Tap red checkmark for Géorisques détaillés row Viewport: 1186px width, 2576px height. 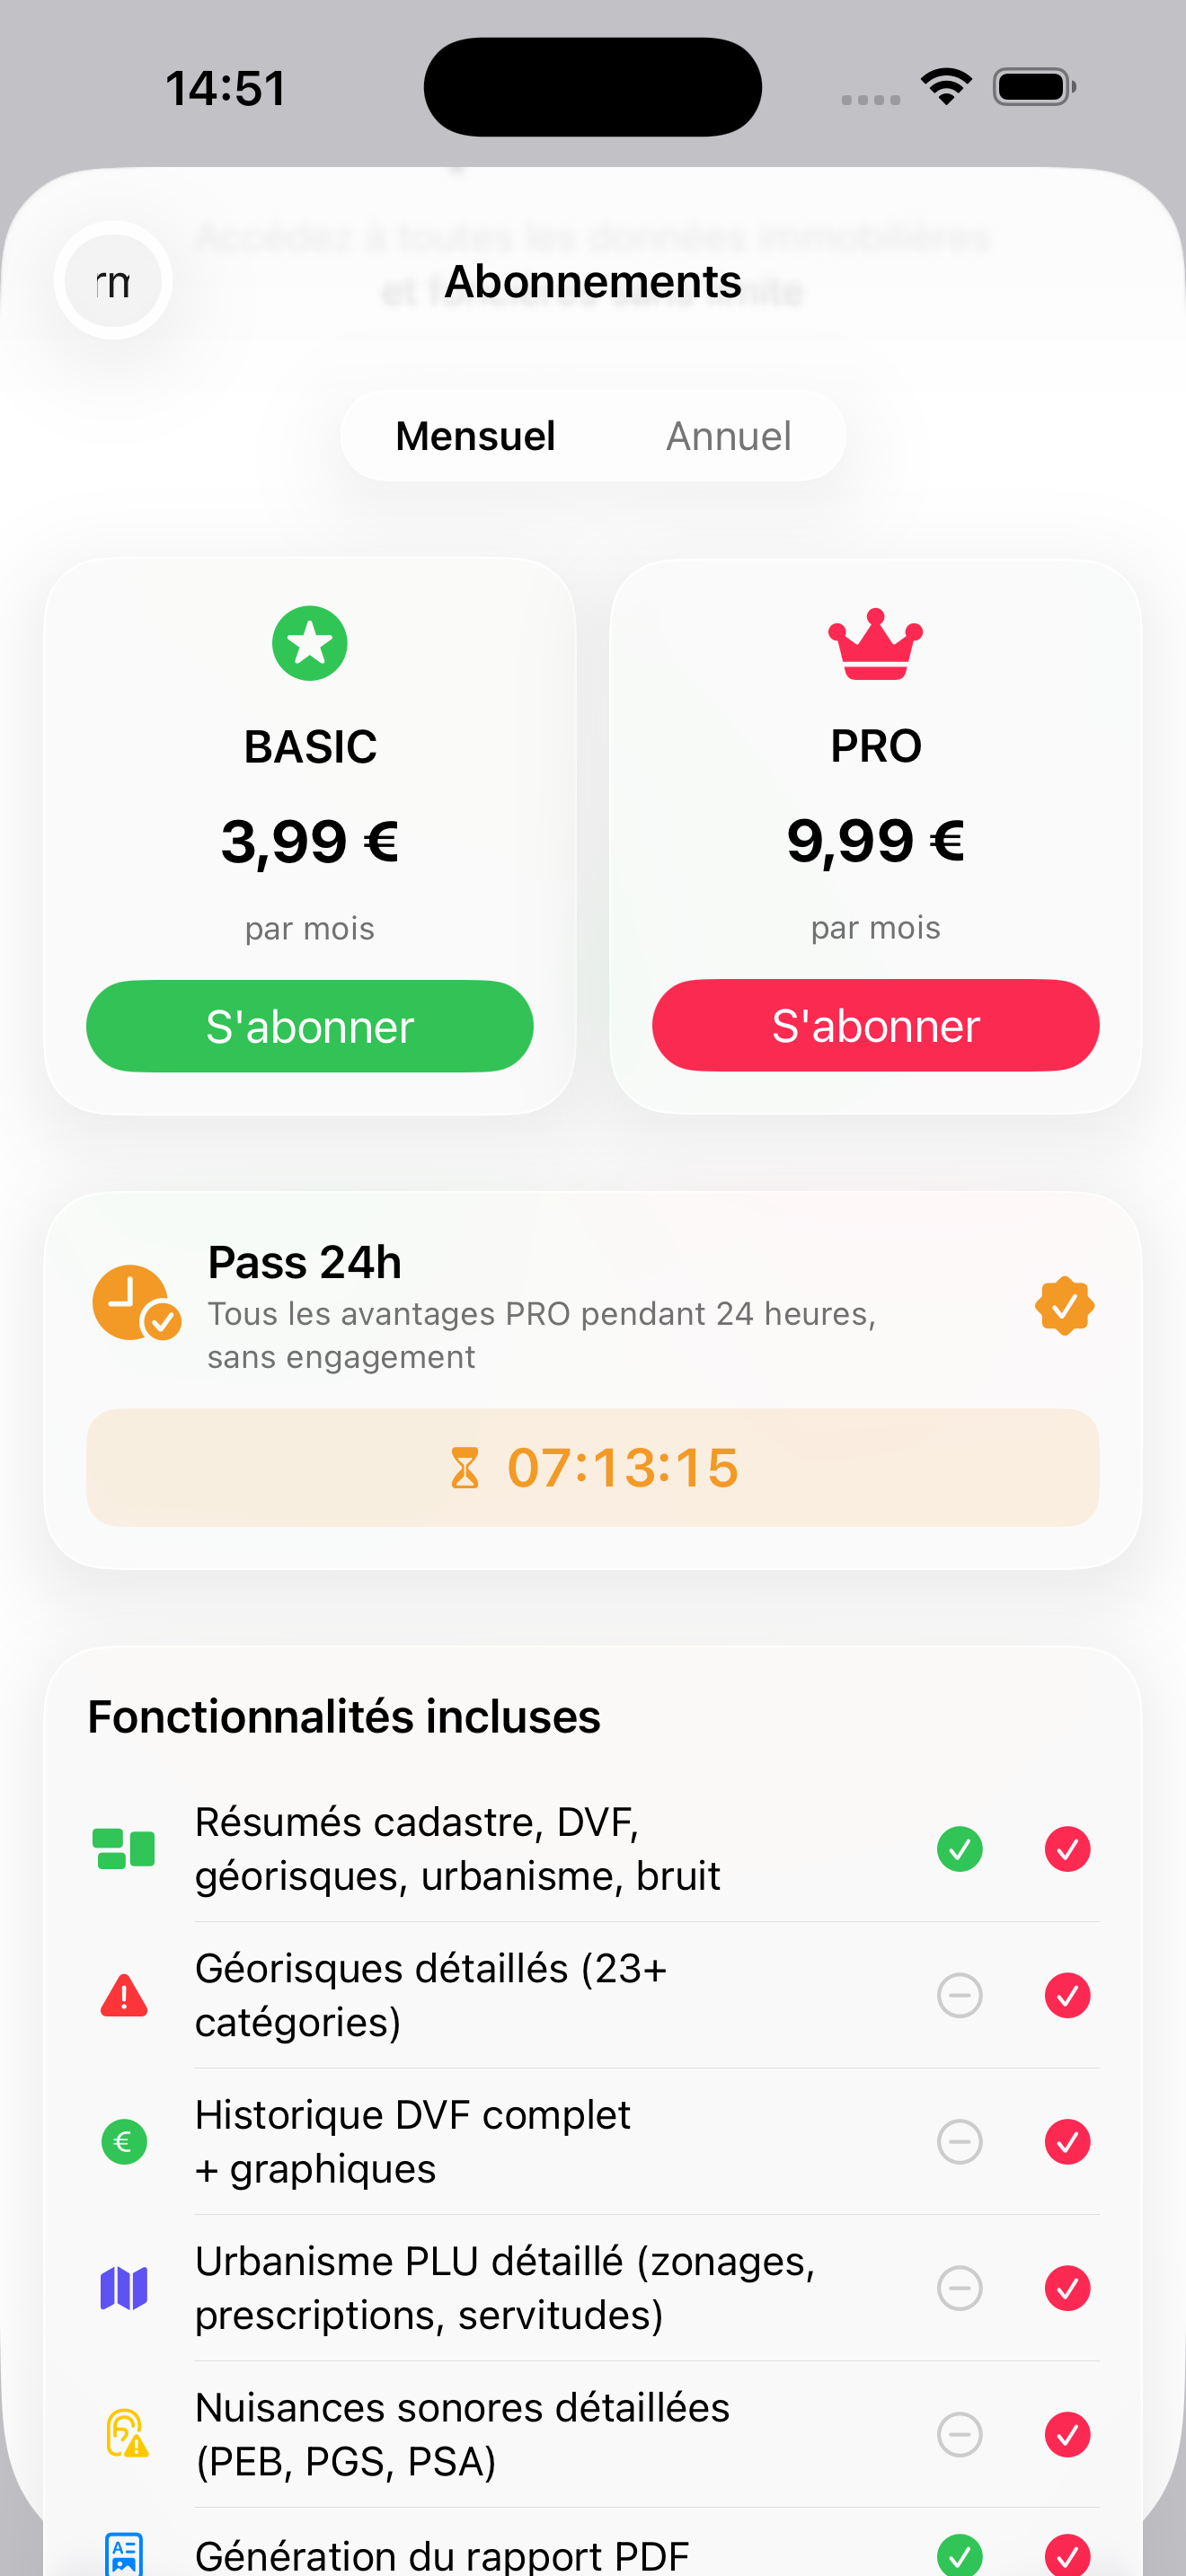tap(1067, 1995)
